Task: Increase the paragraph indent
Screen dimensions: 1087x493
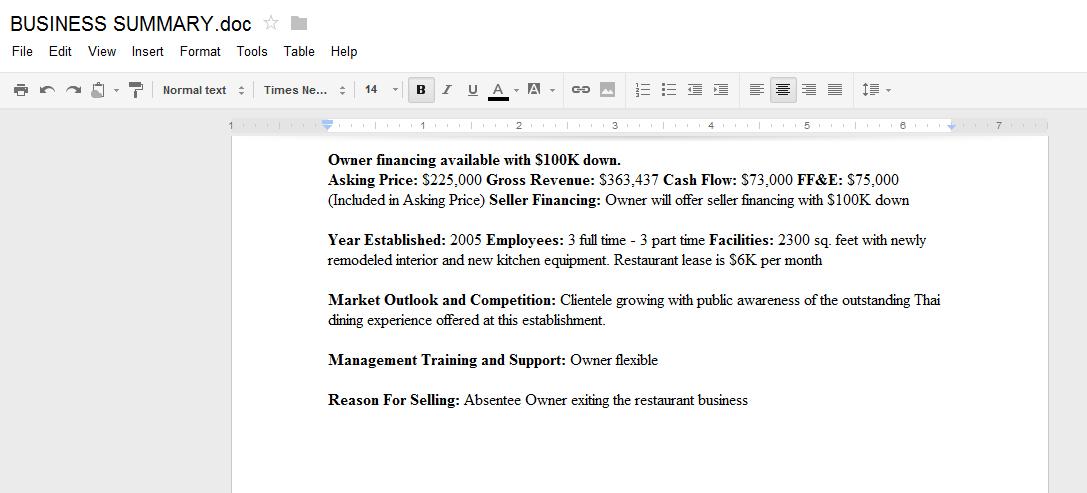Action: point(721,90)
